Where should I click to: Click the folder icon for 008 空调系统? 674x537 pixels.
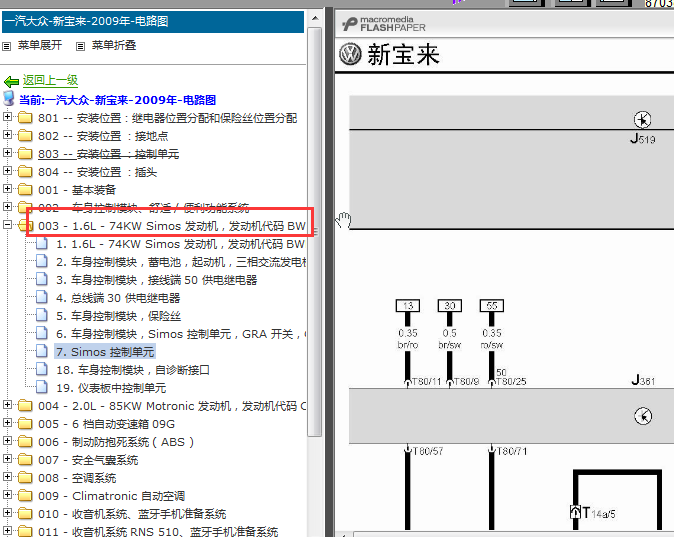point(25,478)
